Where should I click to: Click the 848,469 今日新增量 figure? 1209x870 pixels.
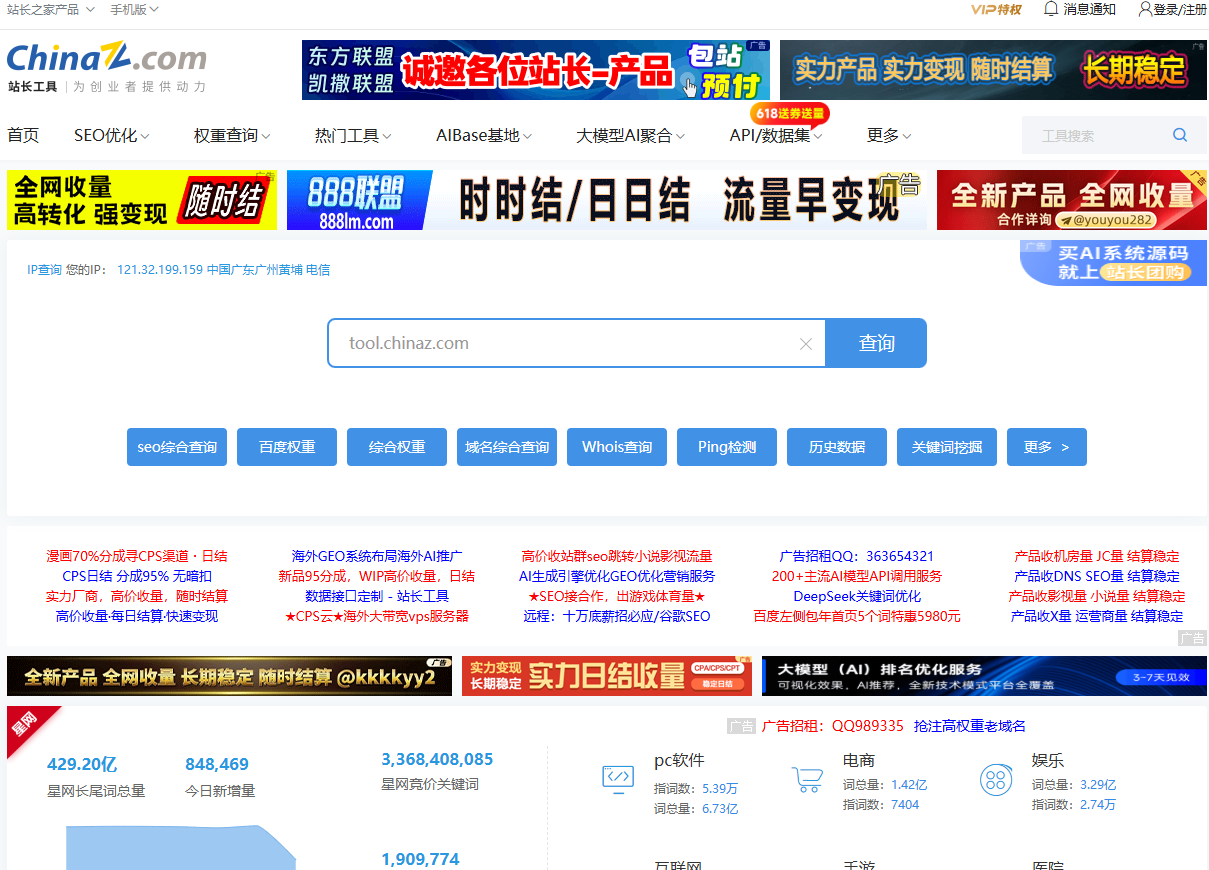click(217, 765)
